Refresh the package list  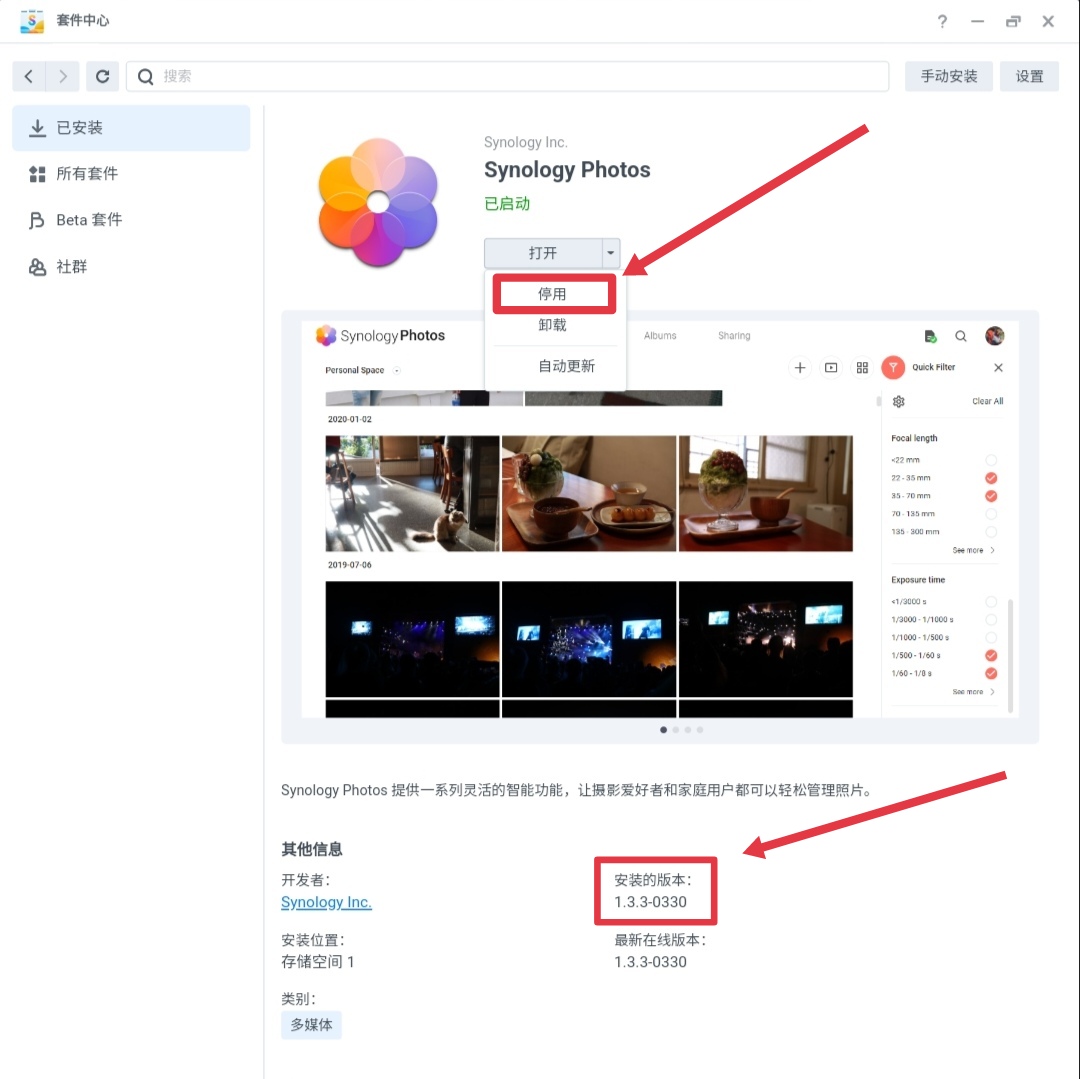click(102, 76)
